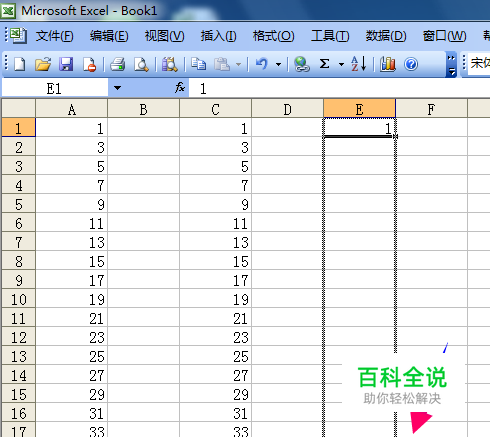Click the fill handle of cell E1
490x437 pixels.
point(395,136)
